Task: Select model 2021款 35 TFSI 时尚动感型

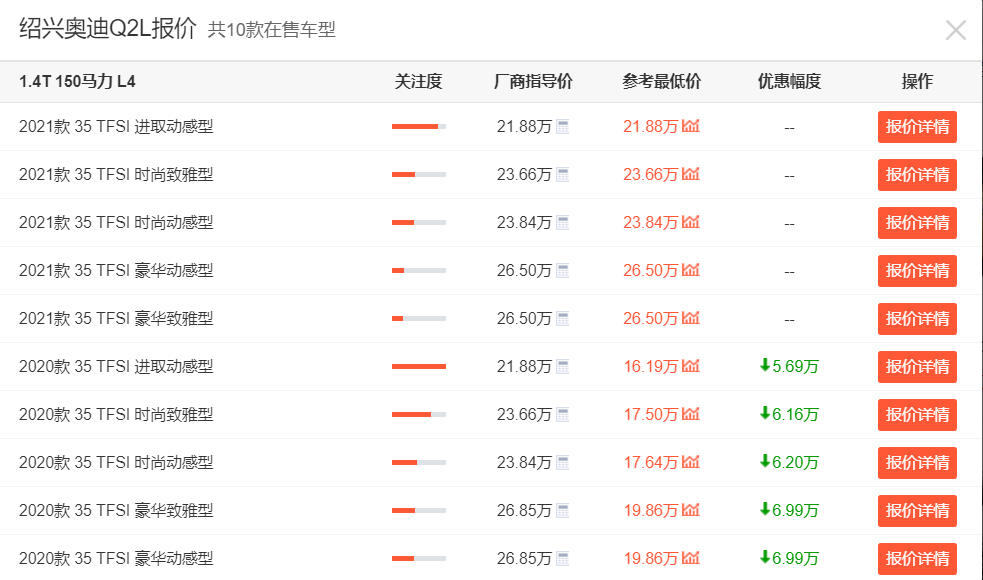Action: click(116, 223)
